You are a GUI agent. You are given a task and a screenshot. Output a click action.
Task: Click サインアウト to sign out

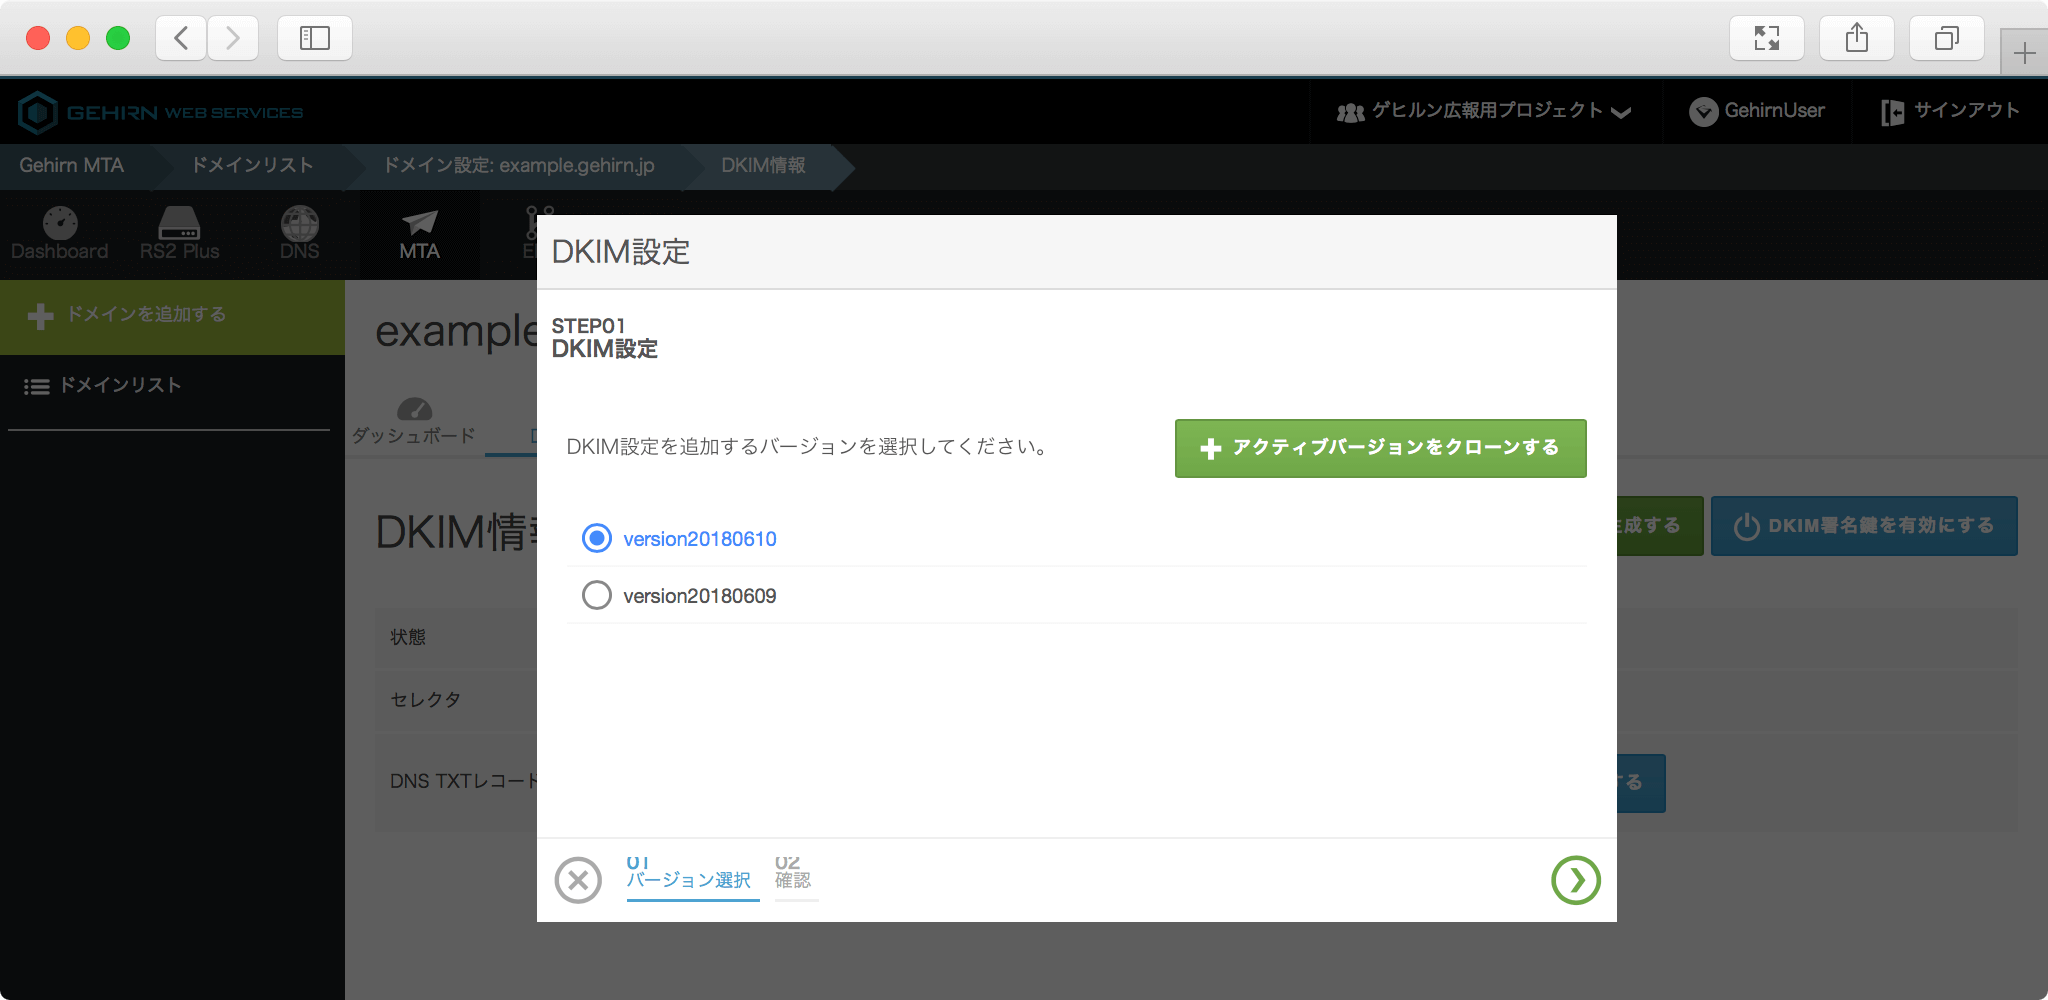pos(1950,111)
